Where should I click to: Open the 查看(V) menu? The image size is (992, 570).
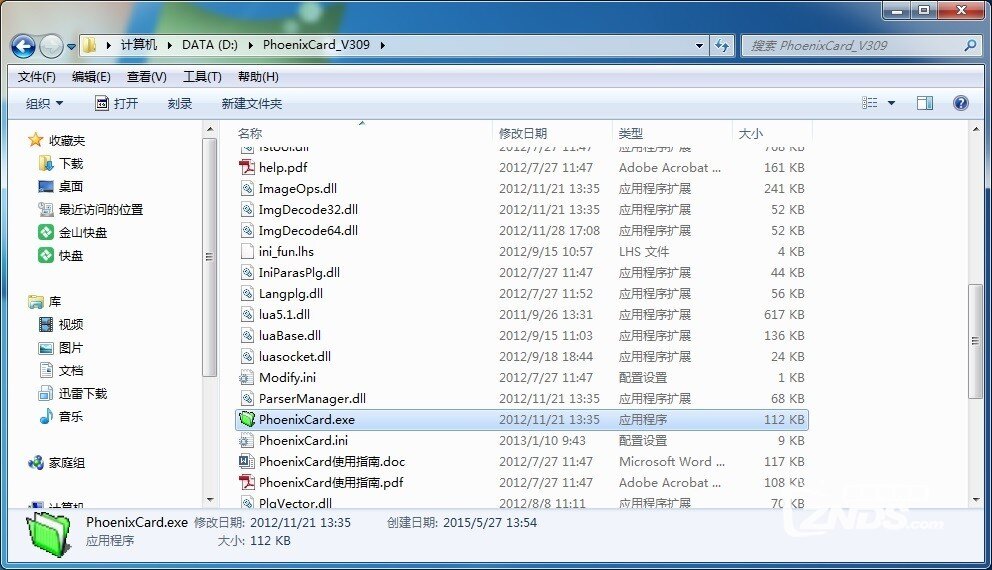(x=146, y=77)
